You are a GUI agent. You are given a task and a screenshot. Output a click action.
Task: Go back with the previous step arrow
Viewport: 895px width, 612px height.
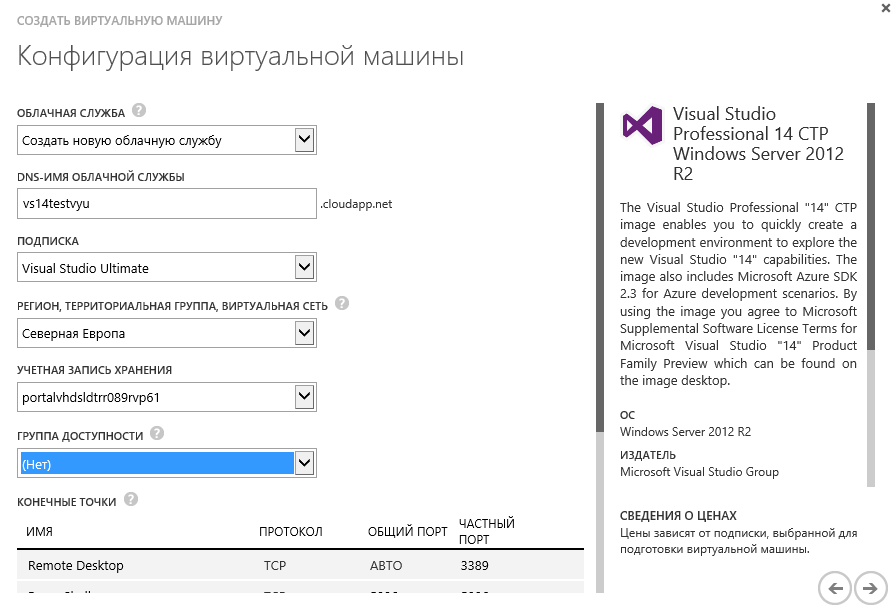[x=835, y=587]
